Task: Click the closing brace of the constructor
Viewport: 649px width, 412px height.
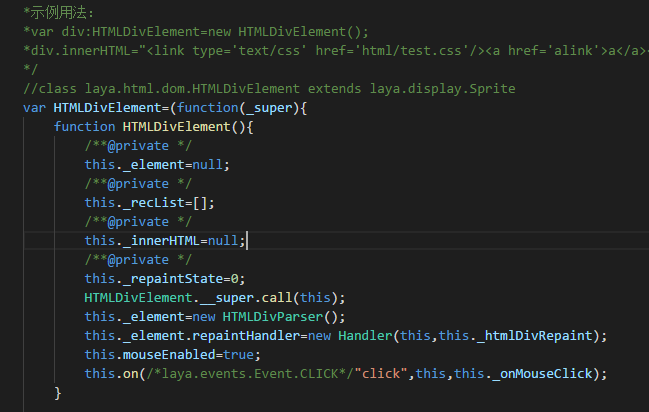Action: 58,393
